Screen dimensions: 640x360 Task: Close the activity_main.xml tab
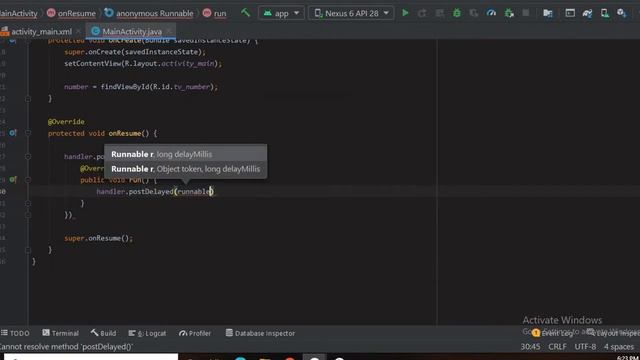point(79,31)
